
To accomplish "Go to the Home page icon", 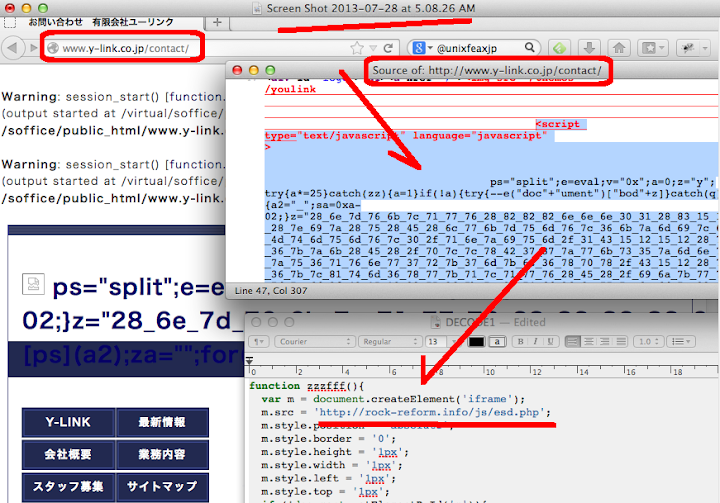I will click(x=619, y=48).
